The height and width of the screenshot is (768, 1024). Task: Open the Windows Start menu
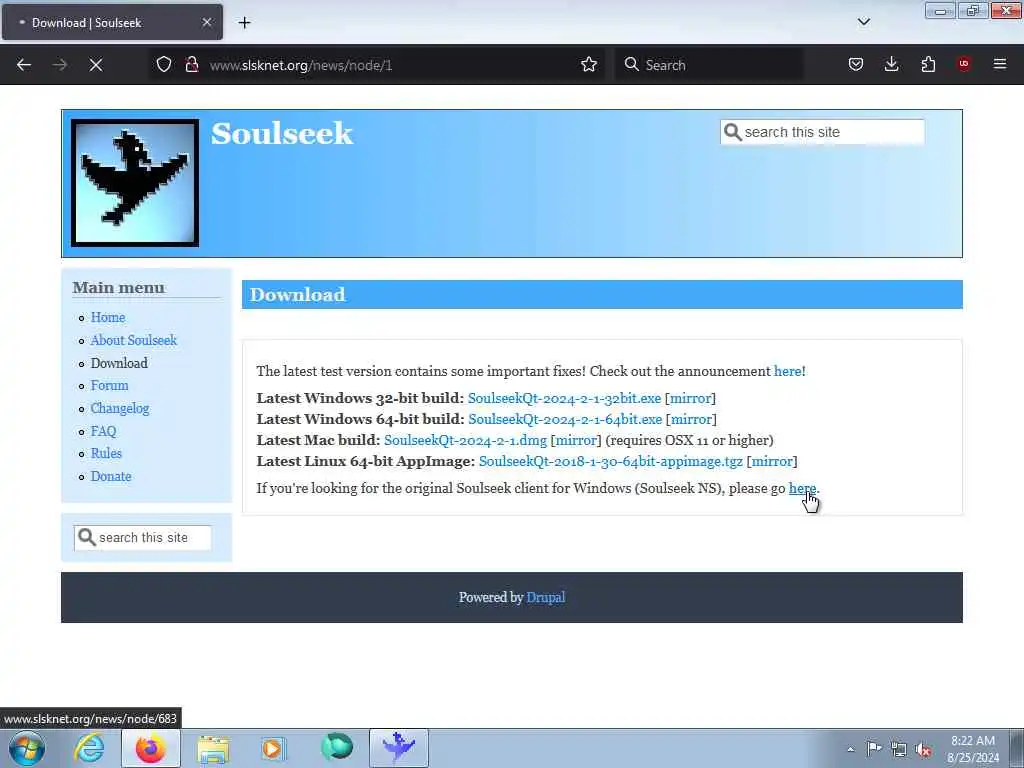[27, 748]
